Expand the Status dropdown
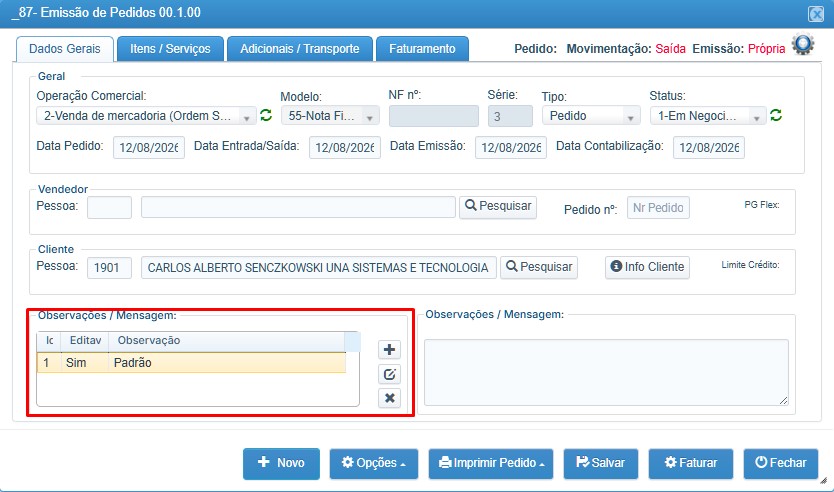Viewport: 834px width, 492px height. tap(708, 116)
